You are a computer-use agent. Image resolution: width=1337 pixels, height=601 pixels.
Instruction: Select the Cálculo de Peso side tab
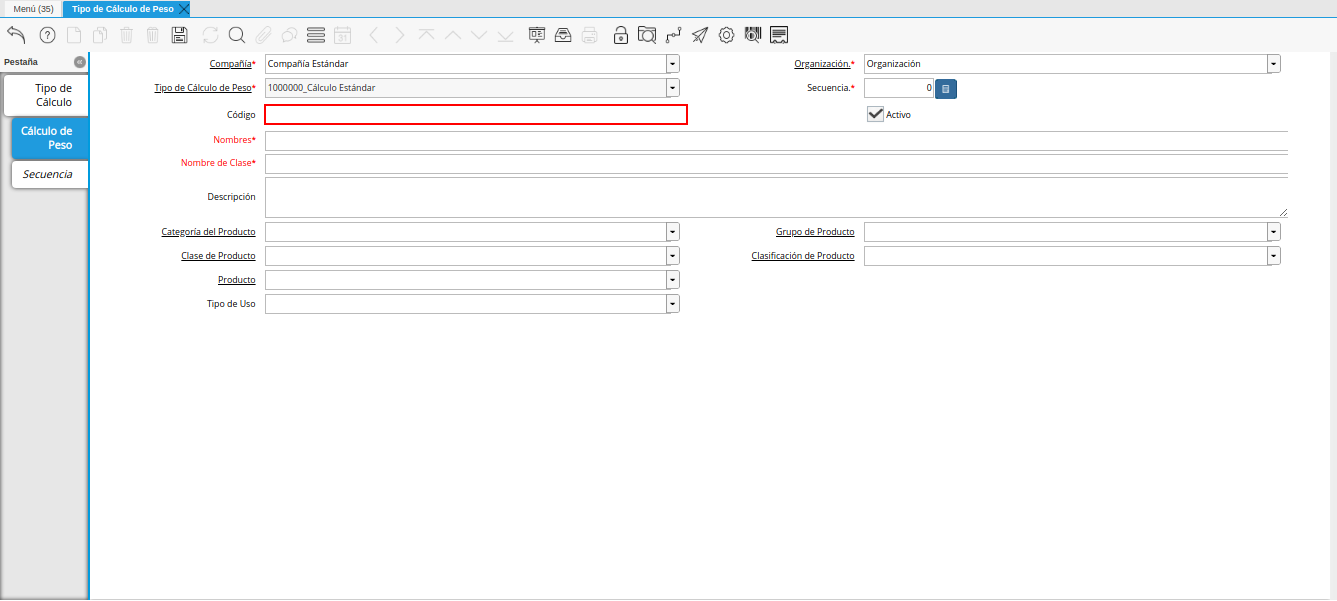pyautogui.click(x=50, y=138)
